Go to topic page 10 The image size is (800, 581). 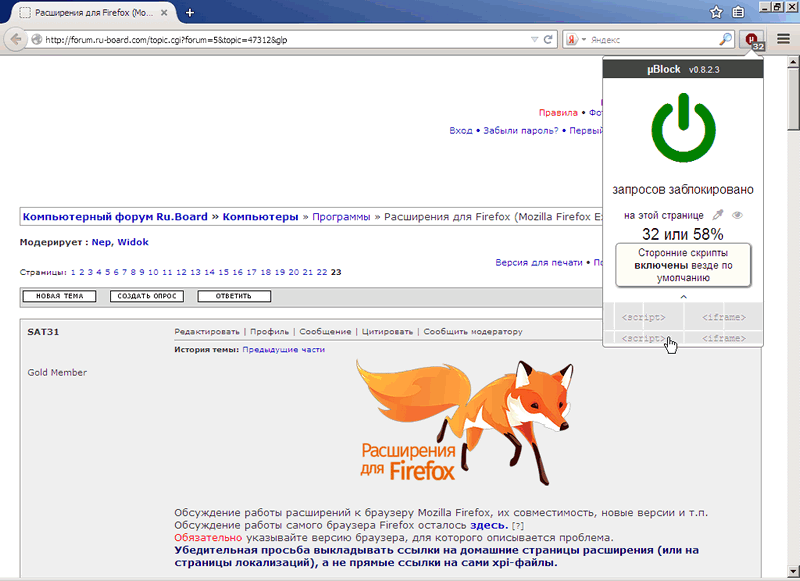[x=153, y=272]
